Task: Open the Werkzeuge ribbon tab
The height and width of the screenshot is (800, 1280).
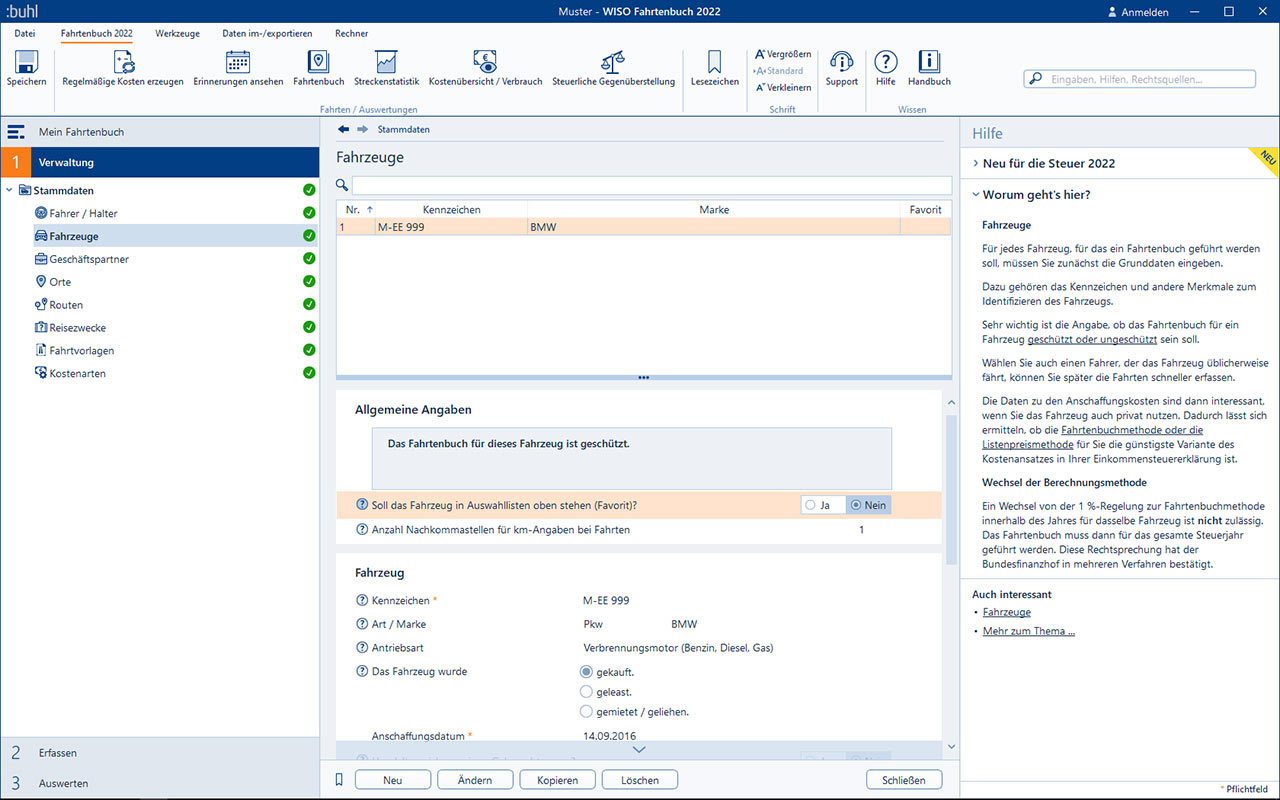Action: point(177,33)
